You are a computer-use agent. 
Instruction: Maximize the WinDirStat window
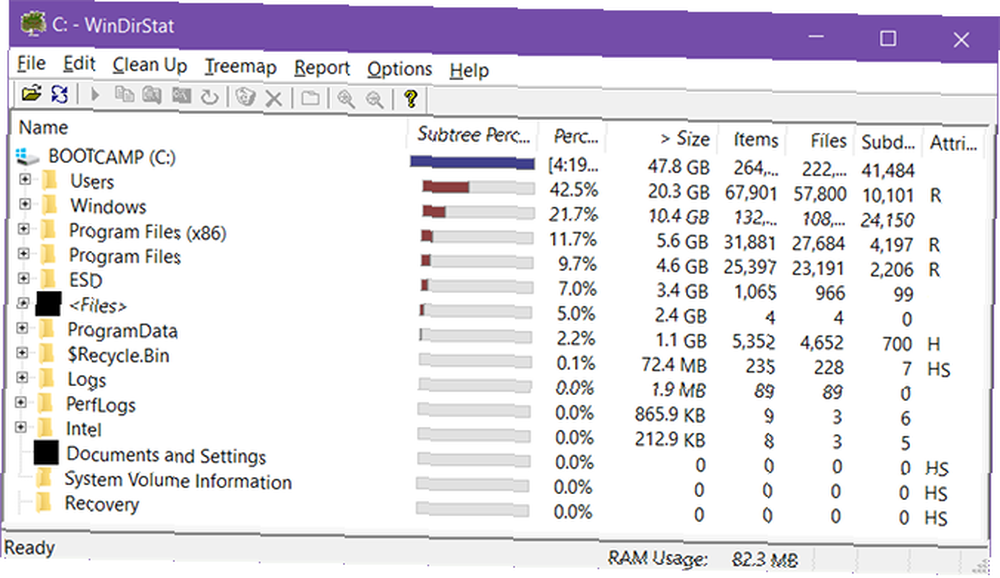pyautogui.click(x=888, y=38)
